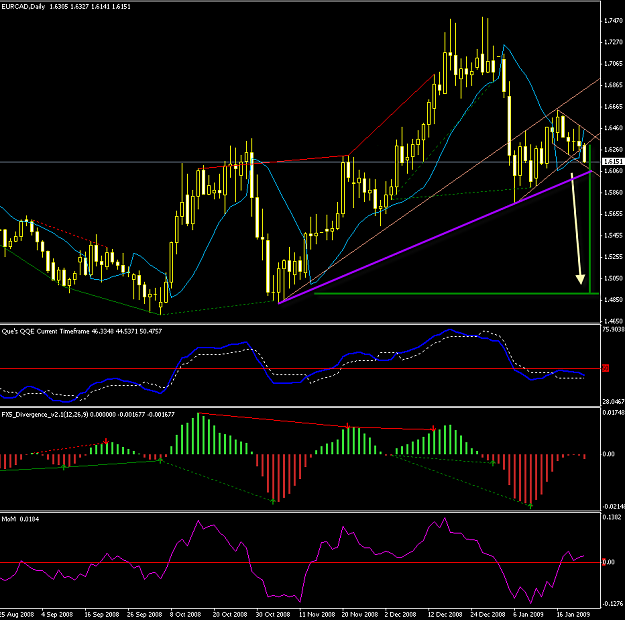The image size is (625, 620).
Task: Click the 24 Dec 2008 date label
Action: [x=488, y=614]
